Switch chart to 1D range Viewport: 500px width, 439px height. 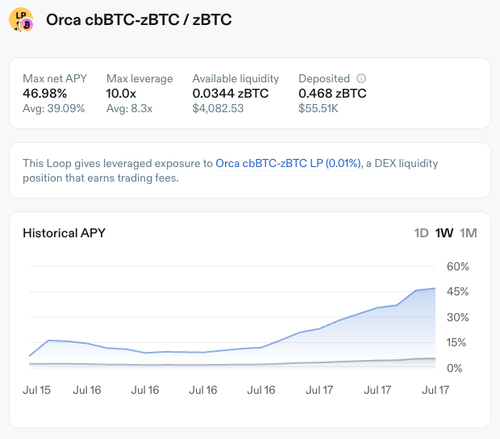pyautogui.click(x=421, y=233)
